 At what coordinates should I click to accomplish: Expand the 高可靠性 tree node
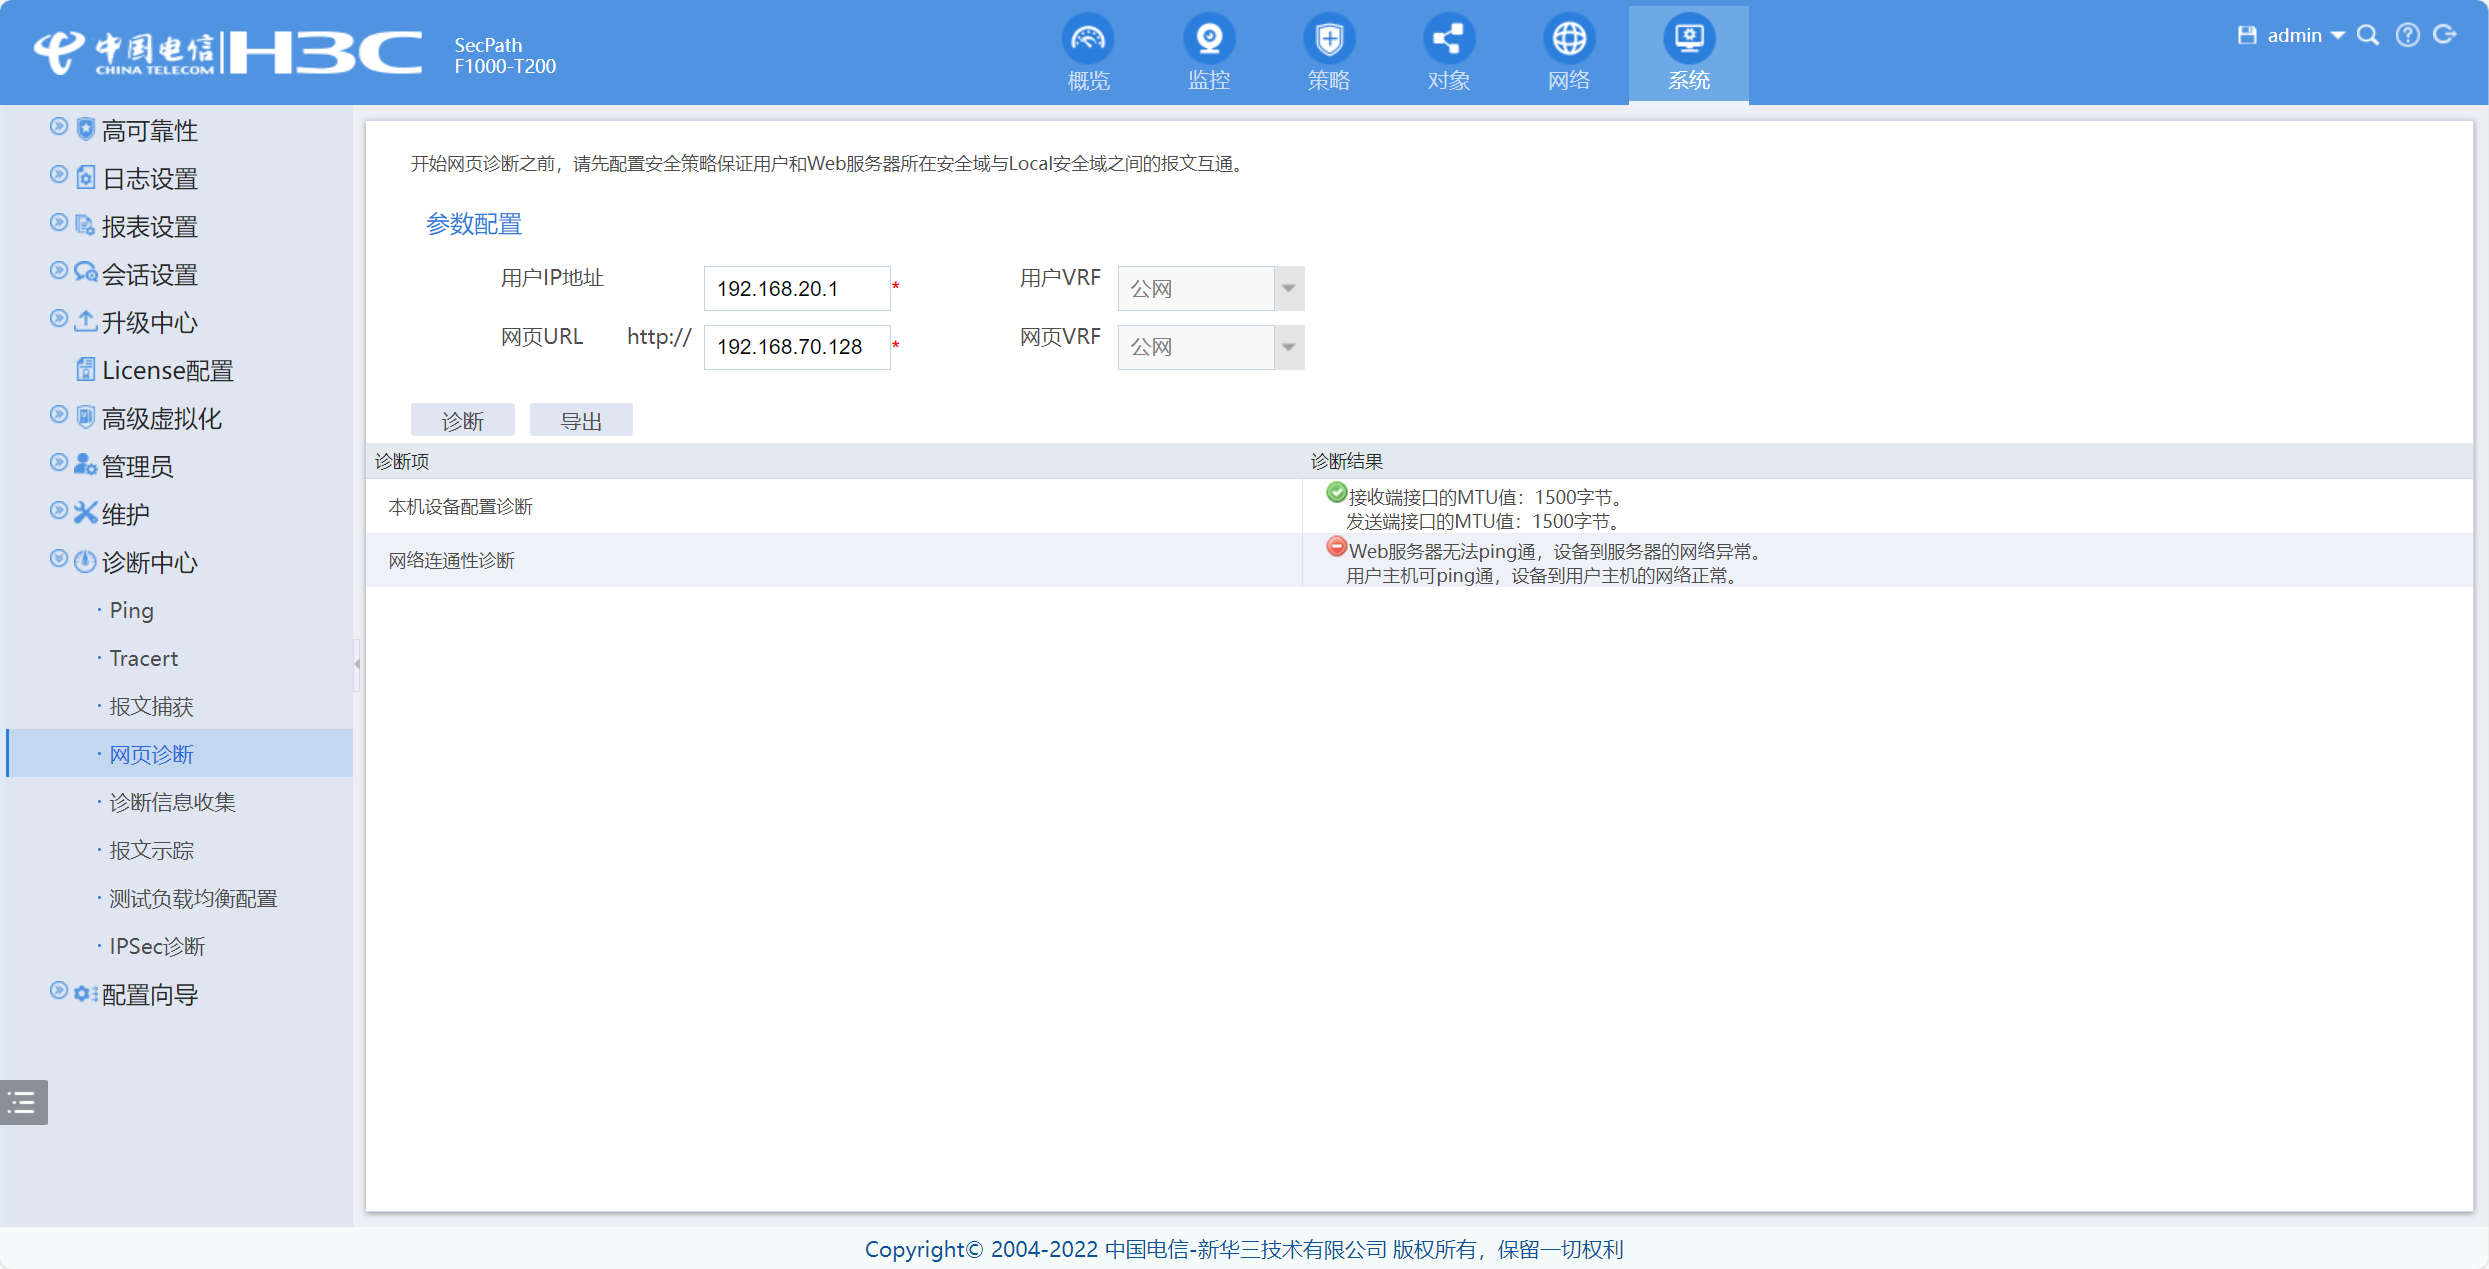[59, 127]
